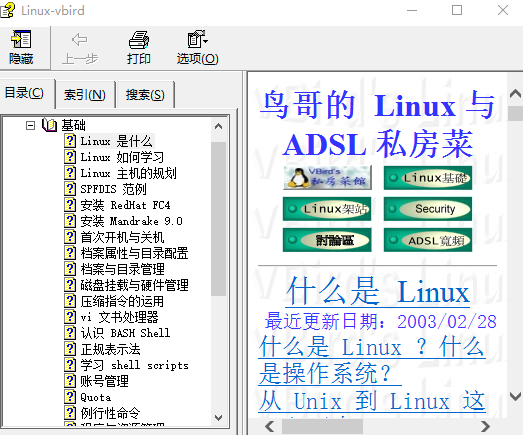Open the 学习 shell scripts topic
Image resolution: width=523 pixels, height=435 pixels.
(x=134, y=365)
